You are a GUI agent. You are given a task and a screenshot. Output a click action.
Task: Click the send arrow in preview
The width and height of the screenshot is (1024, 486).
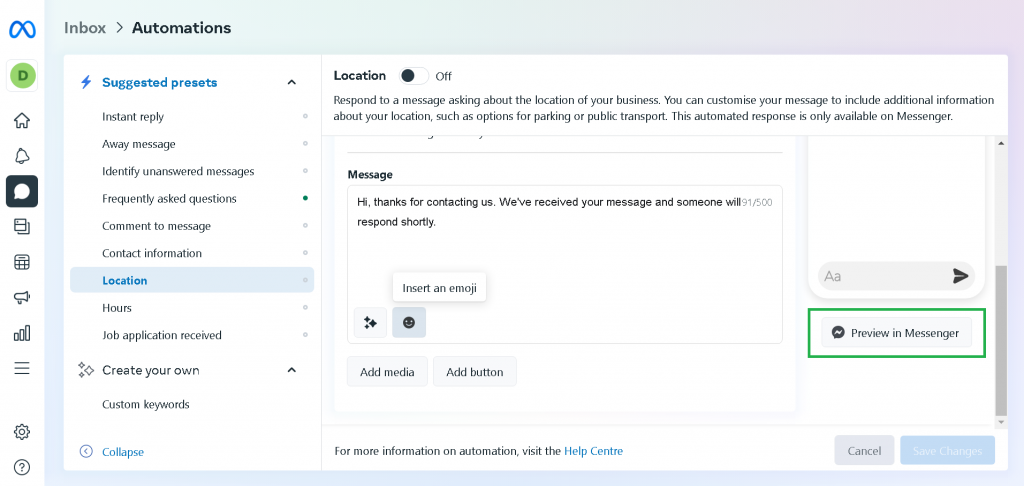point(960,276)
